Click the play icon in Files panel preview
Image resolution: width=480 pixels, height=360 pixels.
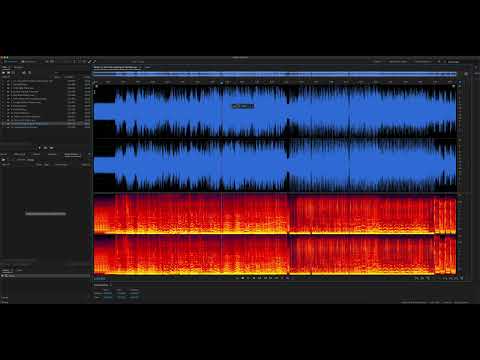(x=40, y=148)
